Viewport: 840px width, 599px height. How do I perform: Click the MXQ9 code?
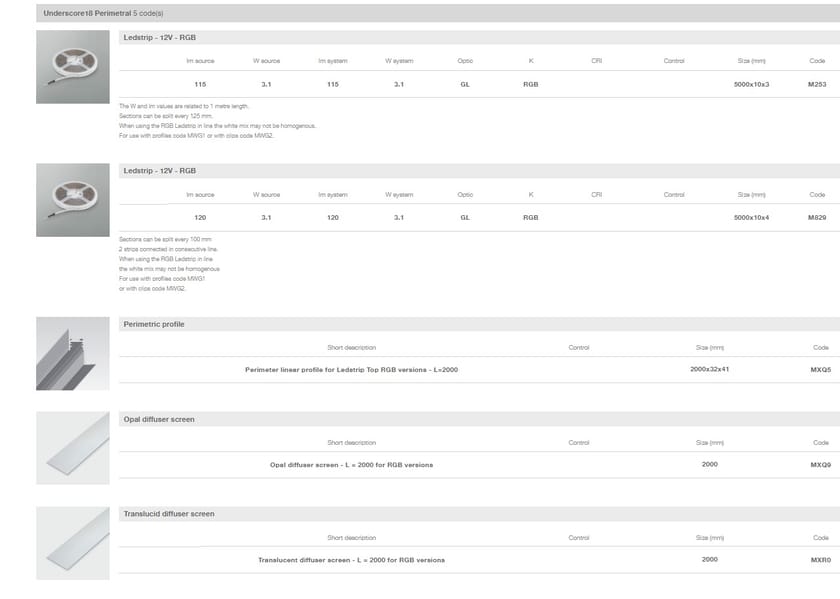point(820,465)
